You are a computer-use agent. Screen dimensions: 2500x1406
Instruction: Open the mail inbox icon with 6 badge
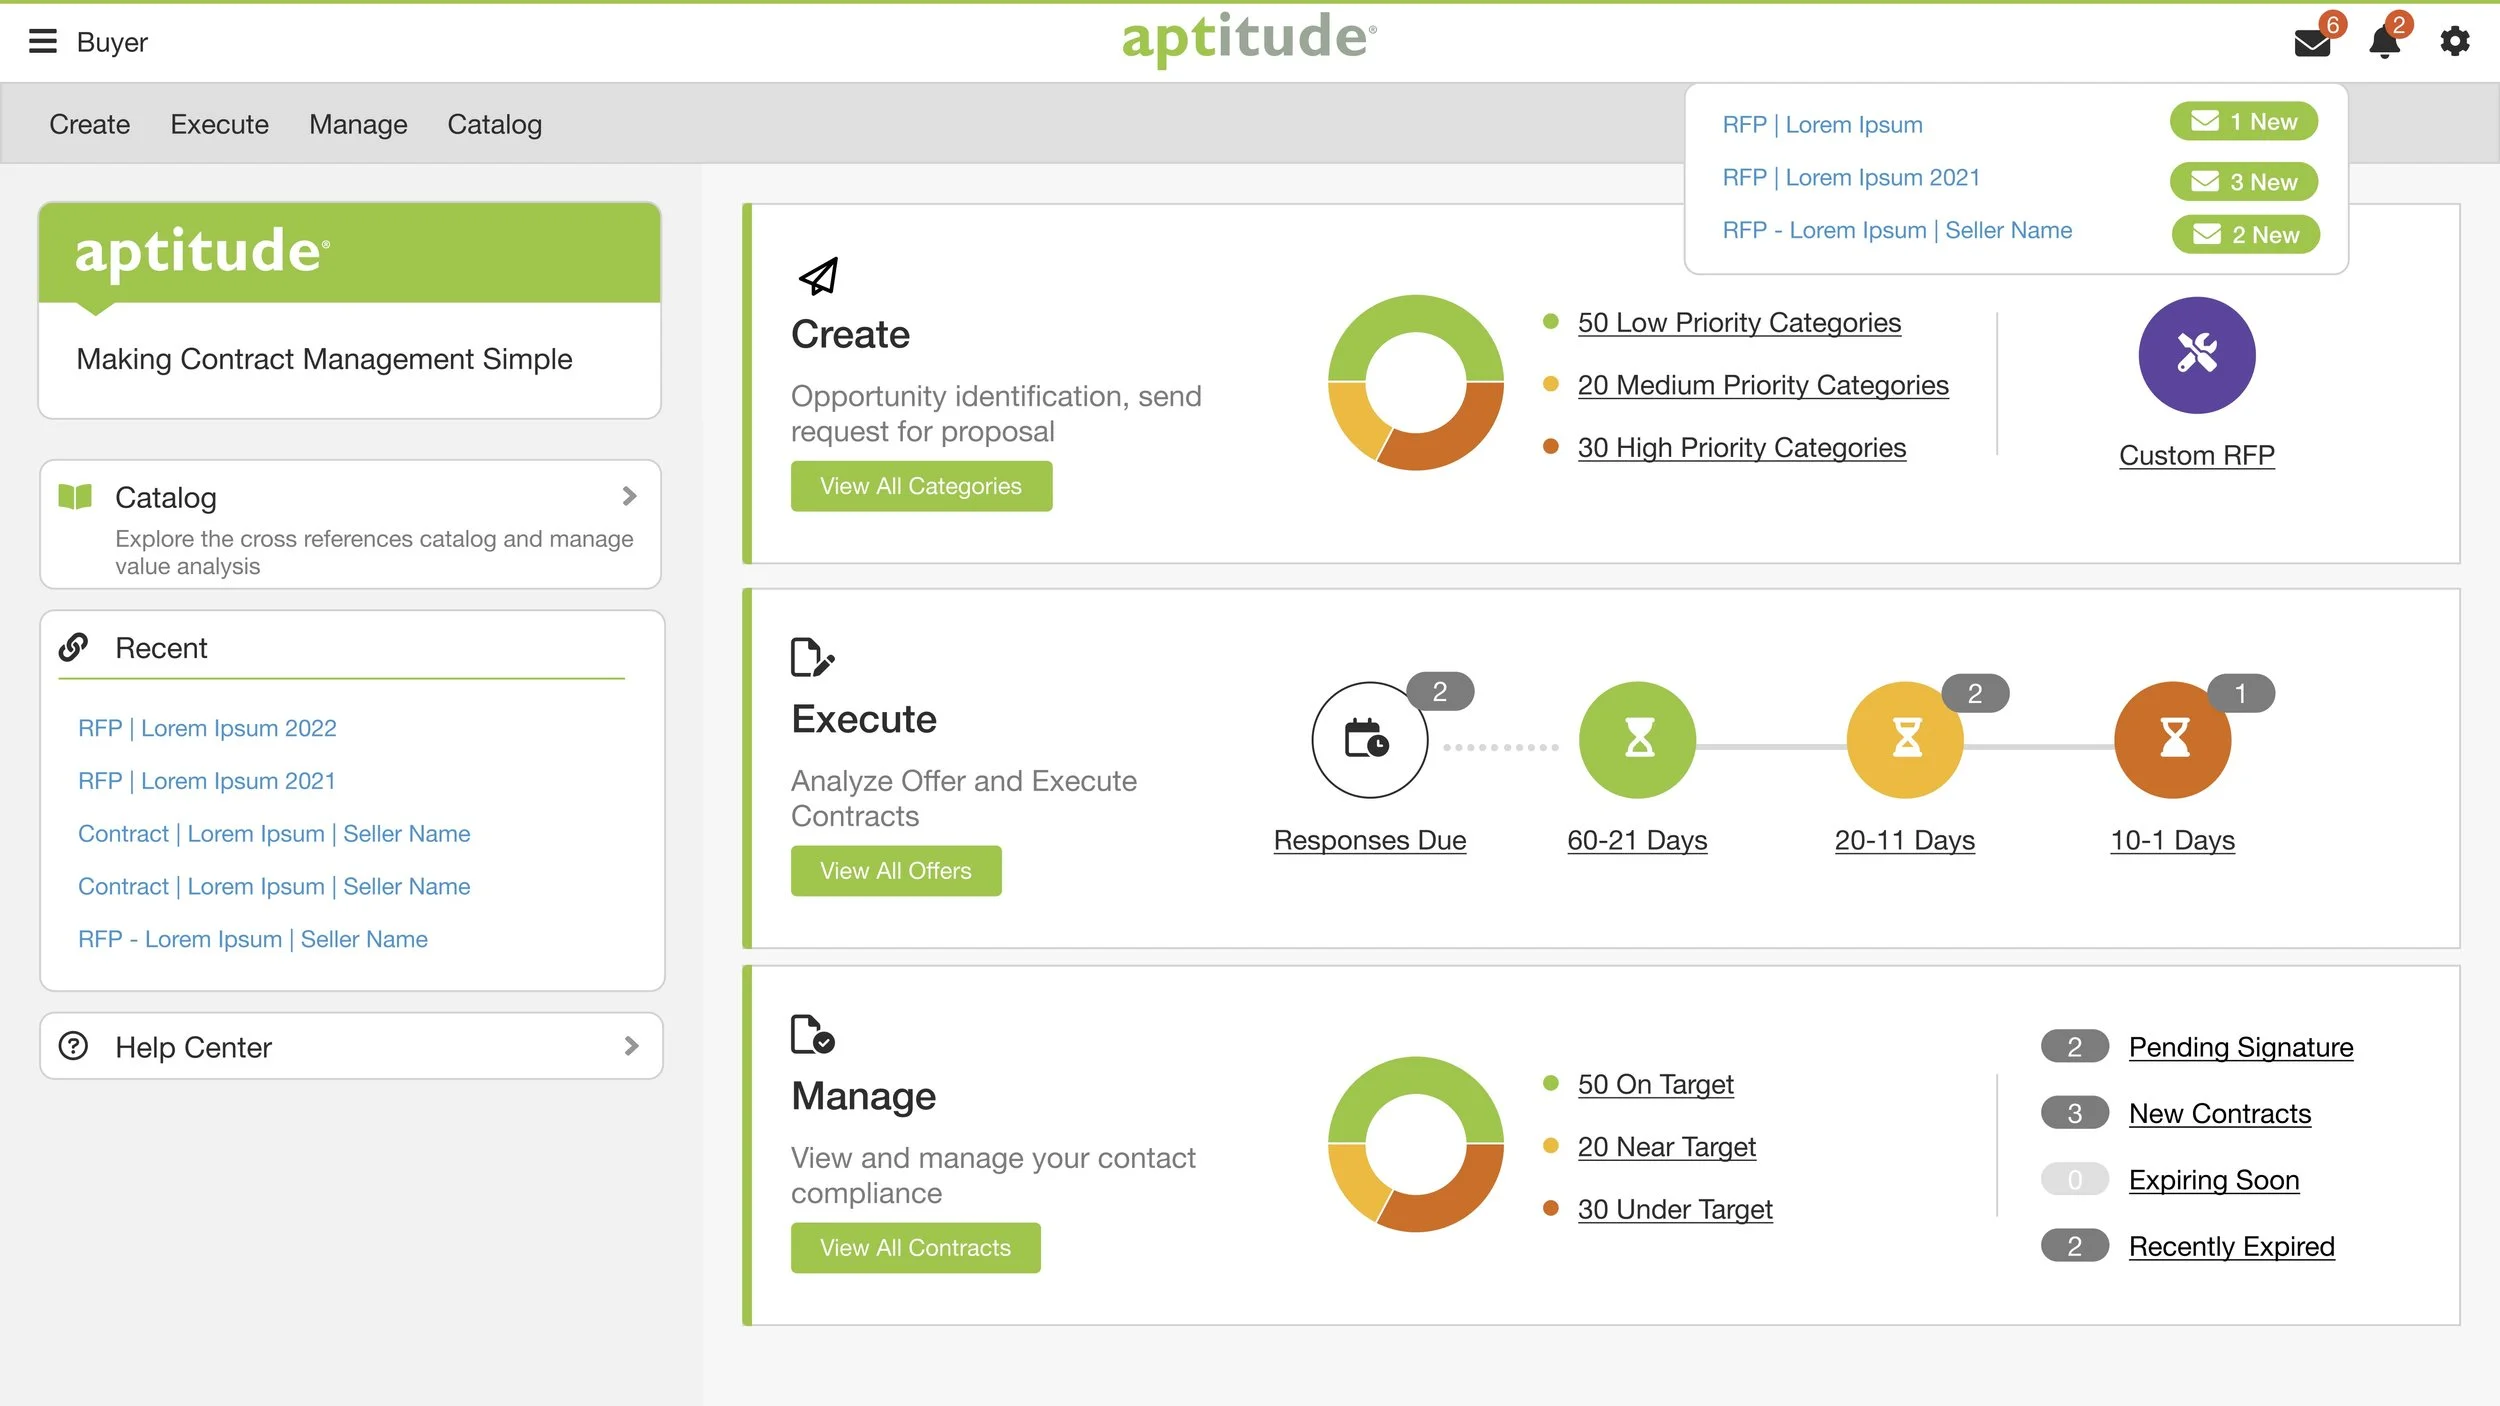point(2312,43)
